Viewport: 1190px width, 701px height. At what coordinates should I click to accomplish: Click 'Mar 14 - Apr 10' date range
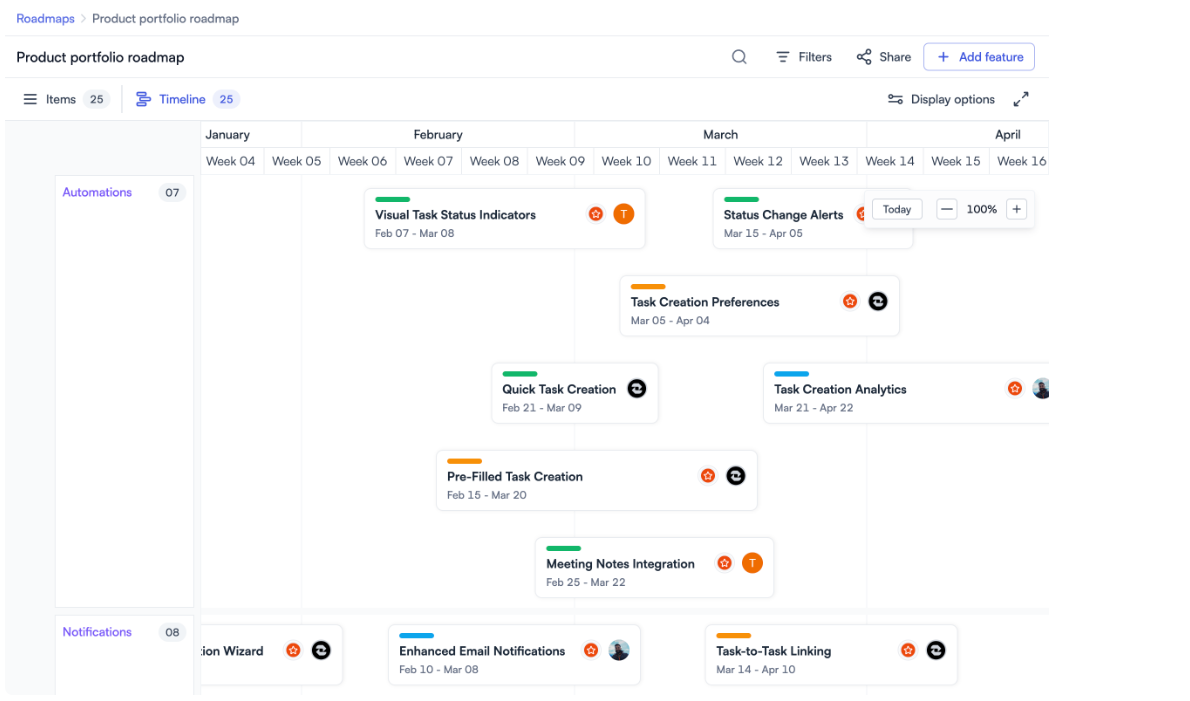(756, 670)
